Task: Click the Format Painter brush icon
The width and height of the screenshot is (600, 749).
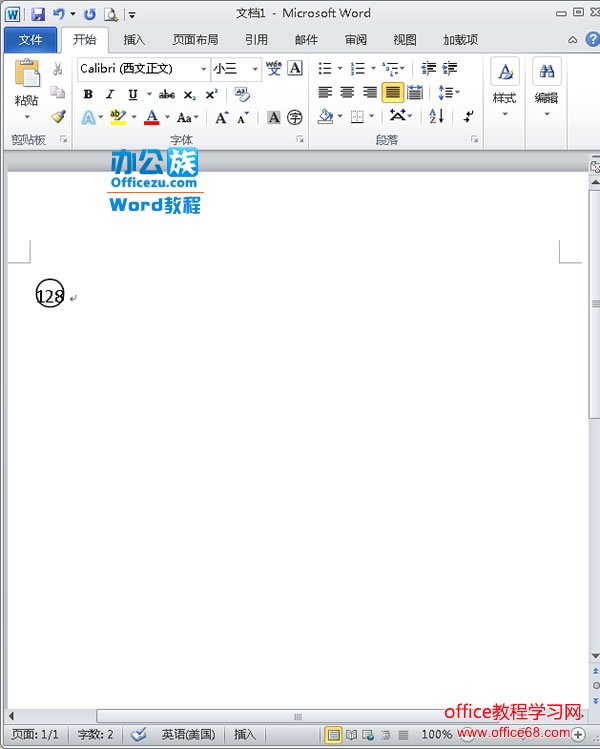Action: click(x=58, y=116)
